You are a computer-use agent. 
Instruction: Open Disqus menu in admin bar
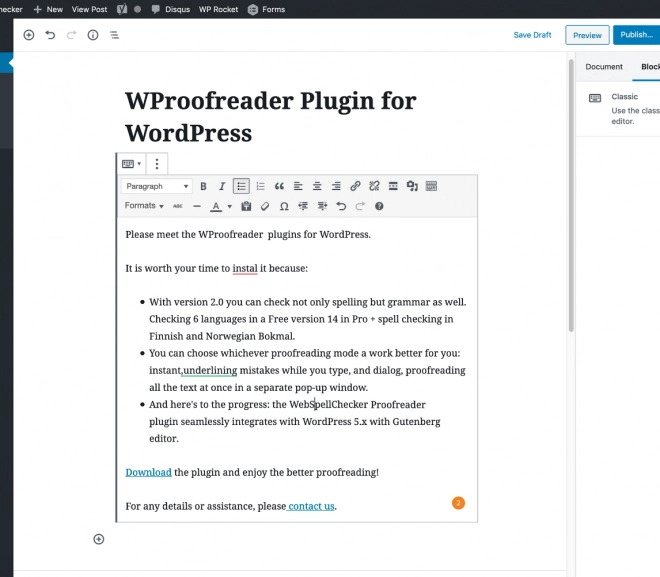(x=171, y=9)
